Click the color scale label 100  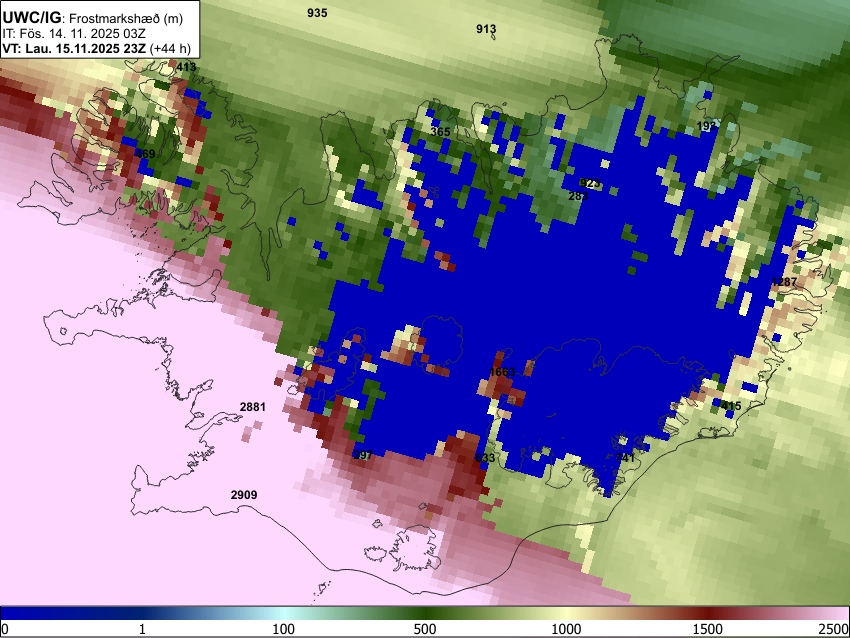283,629
